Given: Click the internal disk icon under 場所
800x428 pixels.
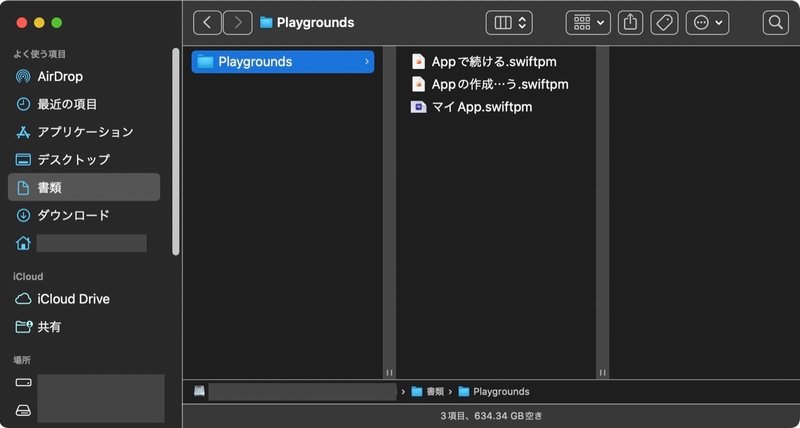Looking at the screenshot, I should (x=23, y=383).
